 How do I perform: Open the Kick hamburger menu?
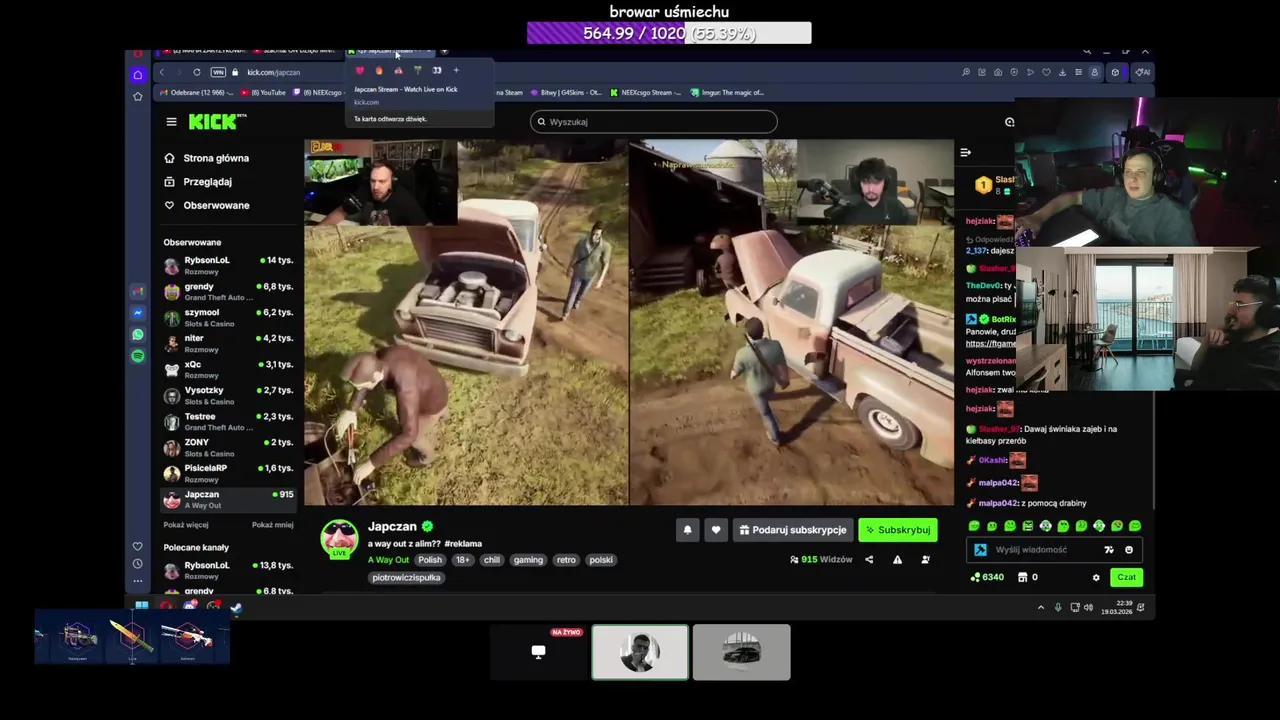coord(171,122)
